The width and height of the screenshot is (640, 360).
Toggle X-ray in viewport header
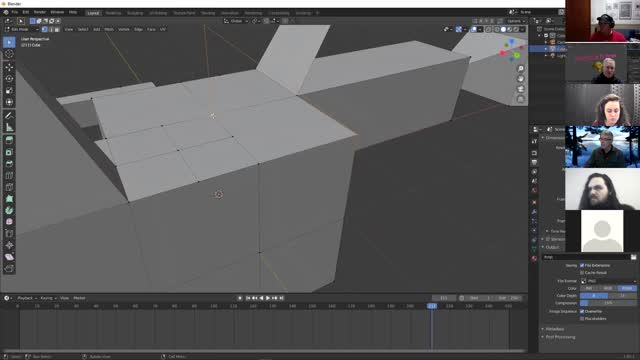point(489,29)
